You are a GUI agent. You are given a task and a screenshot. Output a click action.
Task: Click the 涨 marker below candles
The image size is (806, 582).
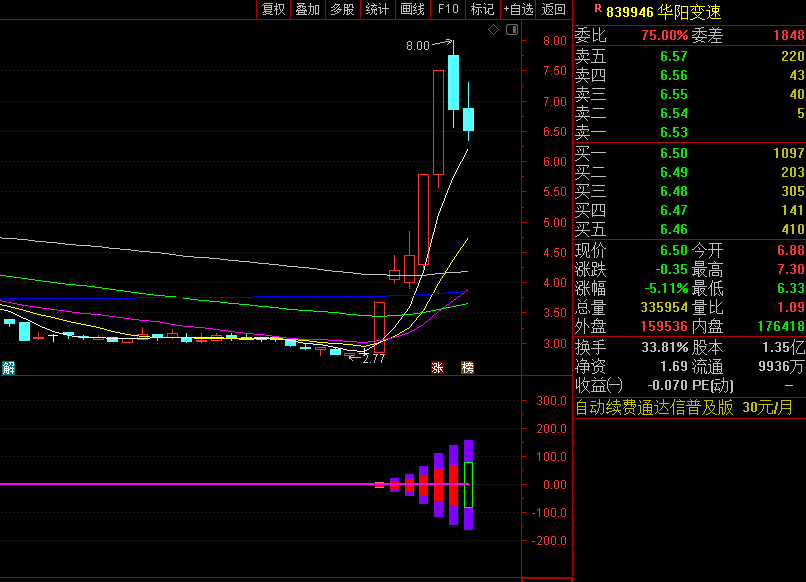pos(437,368)
